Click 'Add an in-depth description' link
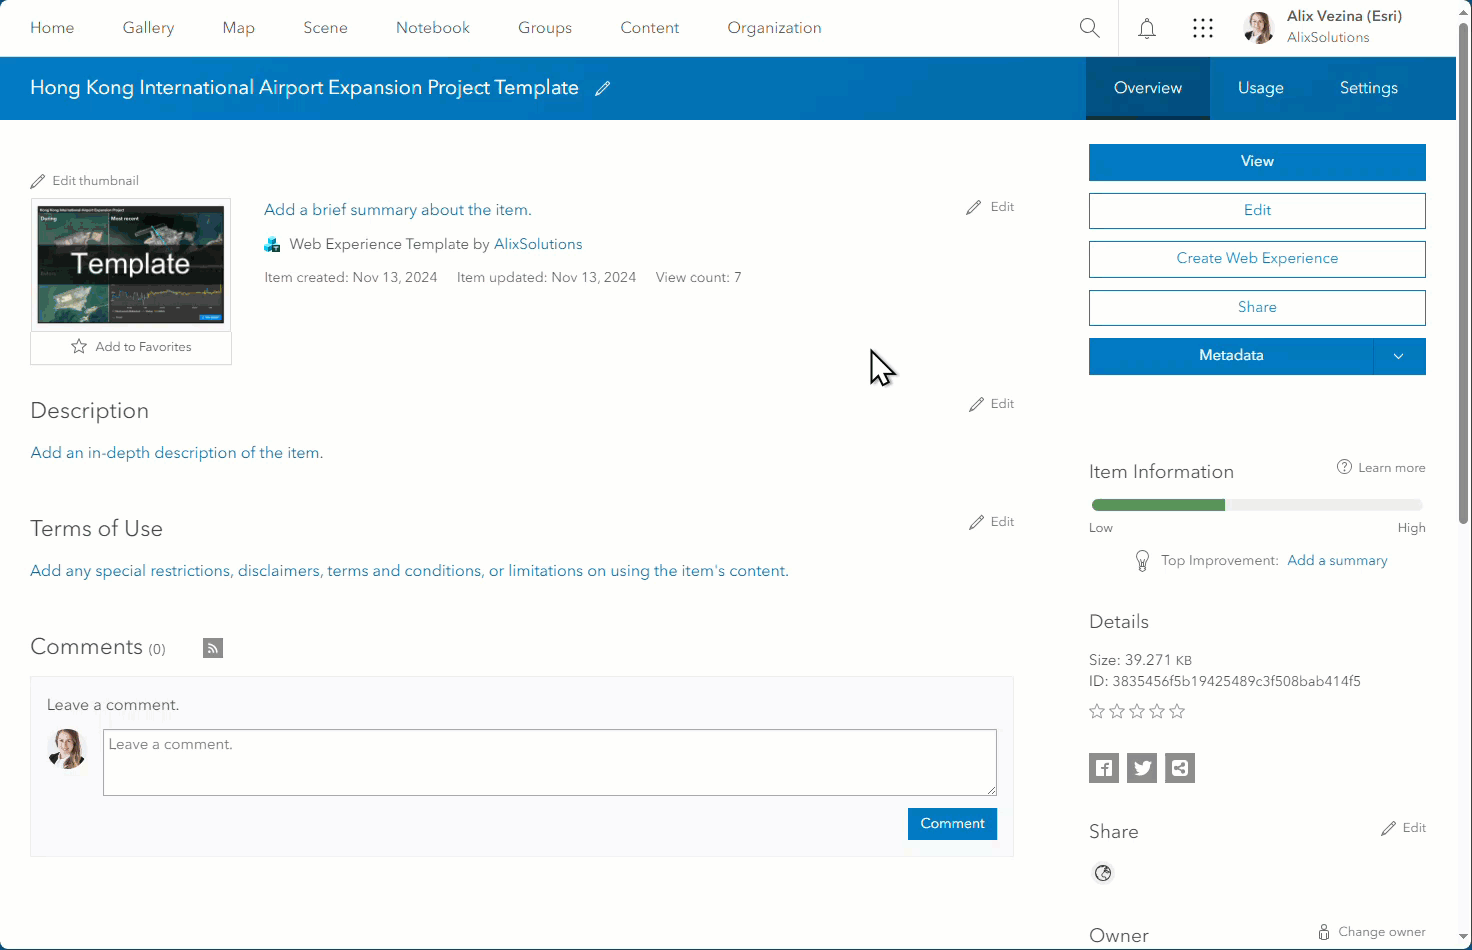The height and width of the screenshot is (950, 1472). point(177,453)
